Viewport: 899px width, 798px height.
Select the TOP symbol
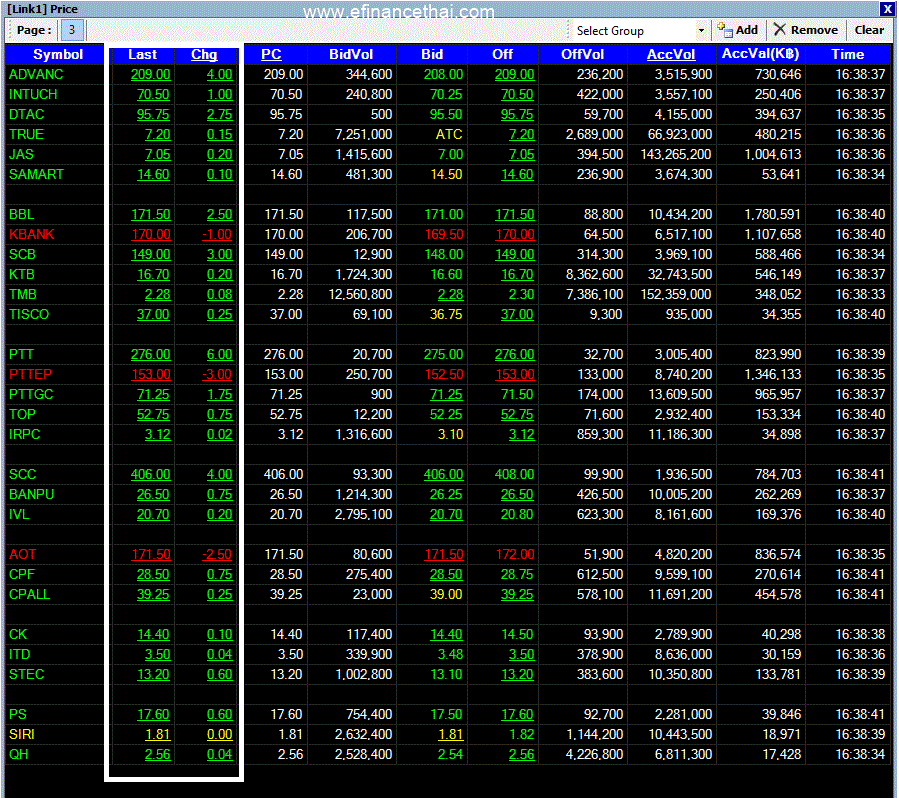22,414
